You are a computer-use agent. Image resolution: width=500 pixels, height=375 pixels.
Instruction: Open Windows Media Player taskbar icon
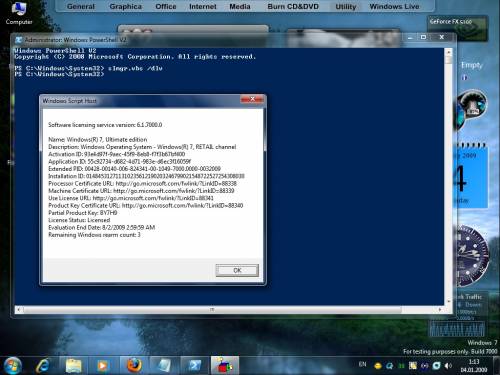pyautogui.click(x=103, y=366)
